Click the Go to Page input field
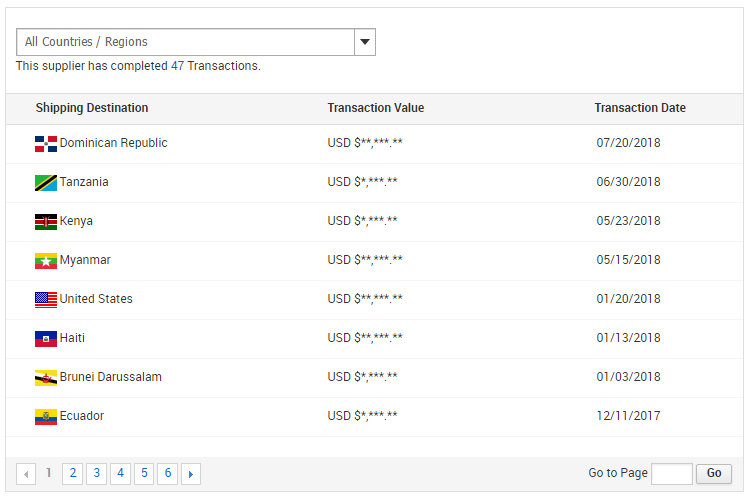 tap(671, 474)
